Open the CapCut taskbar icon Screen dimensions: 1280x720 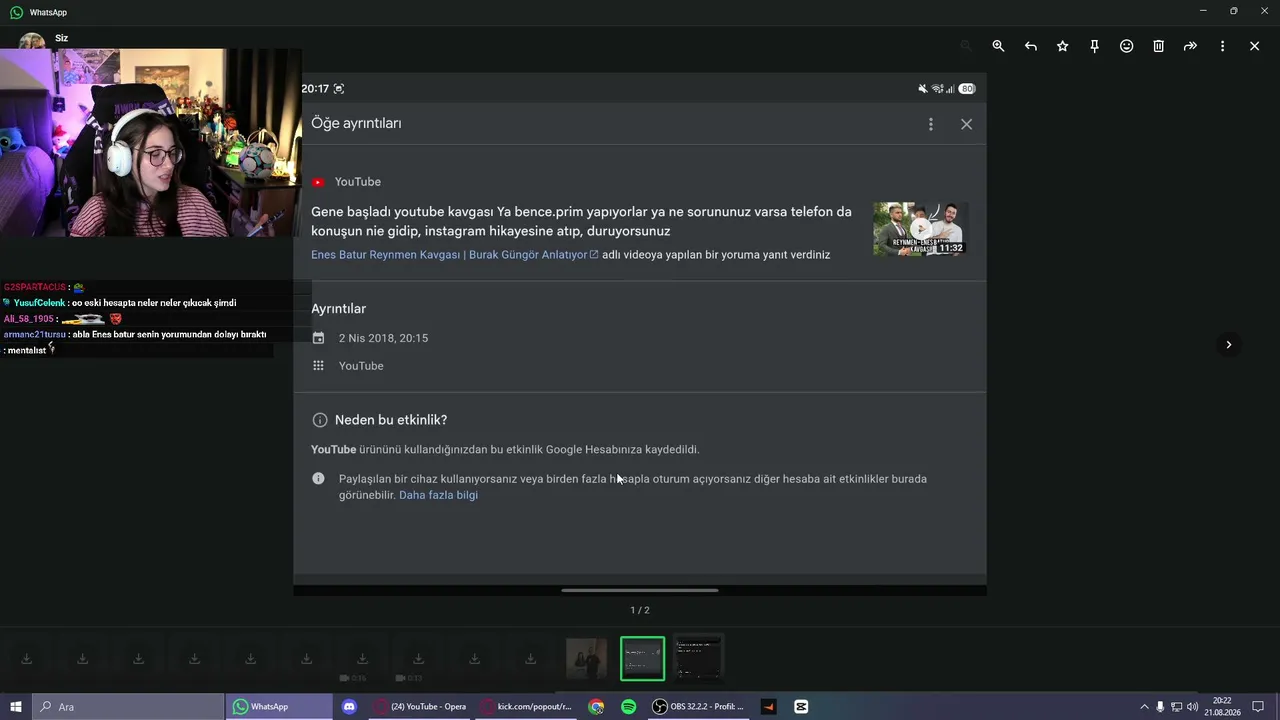tap(801, 707)
